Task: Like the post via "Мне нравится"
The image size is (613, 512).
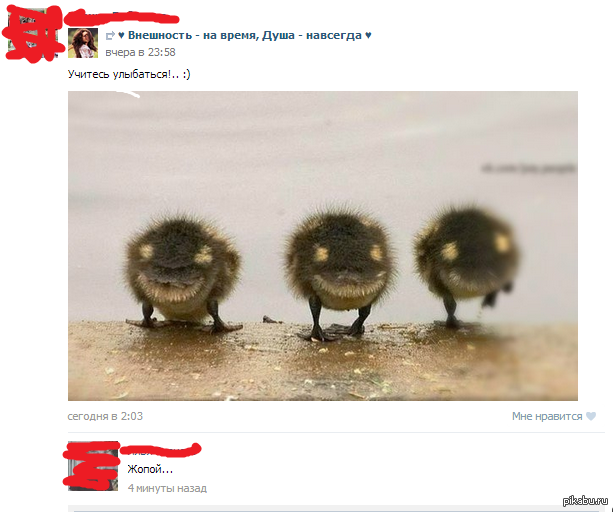Action: pyautogui.click(x=547, y=416)
